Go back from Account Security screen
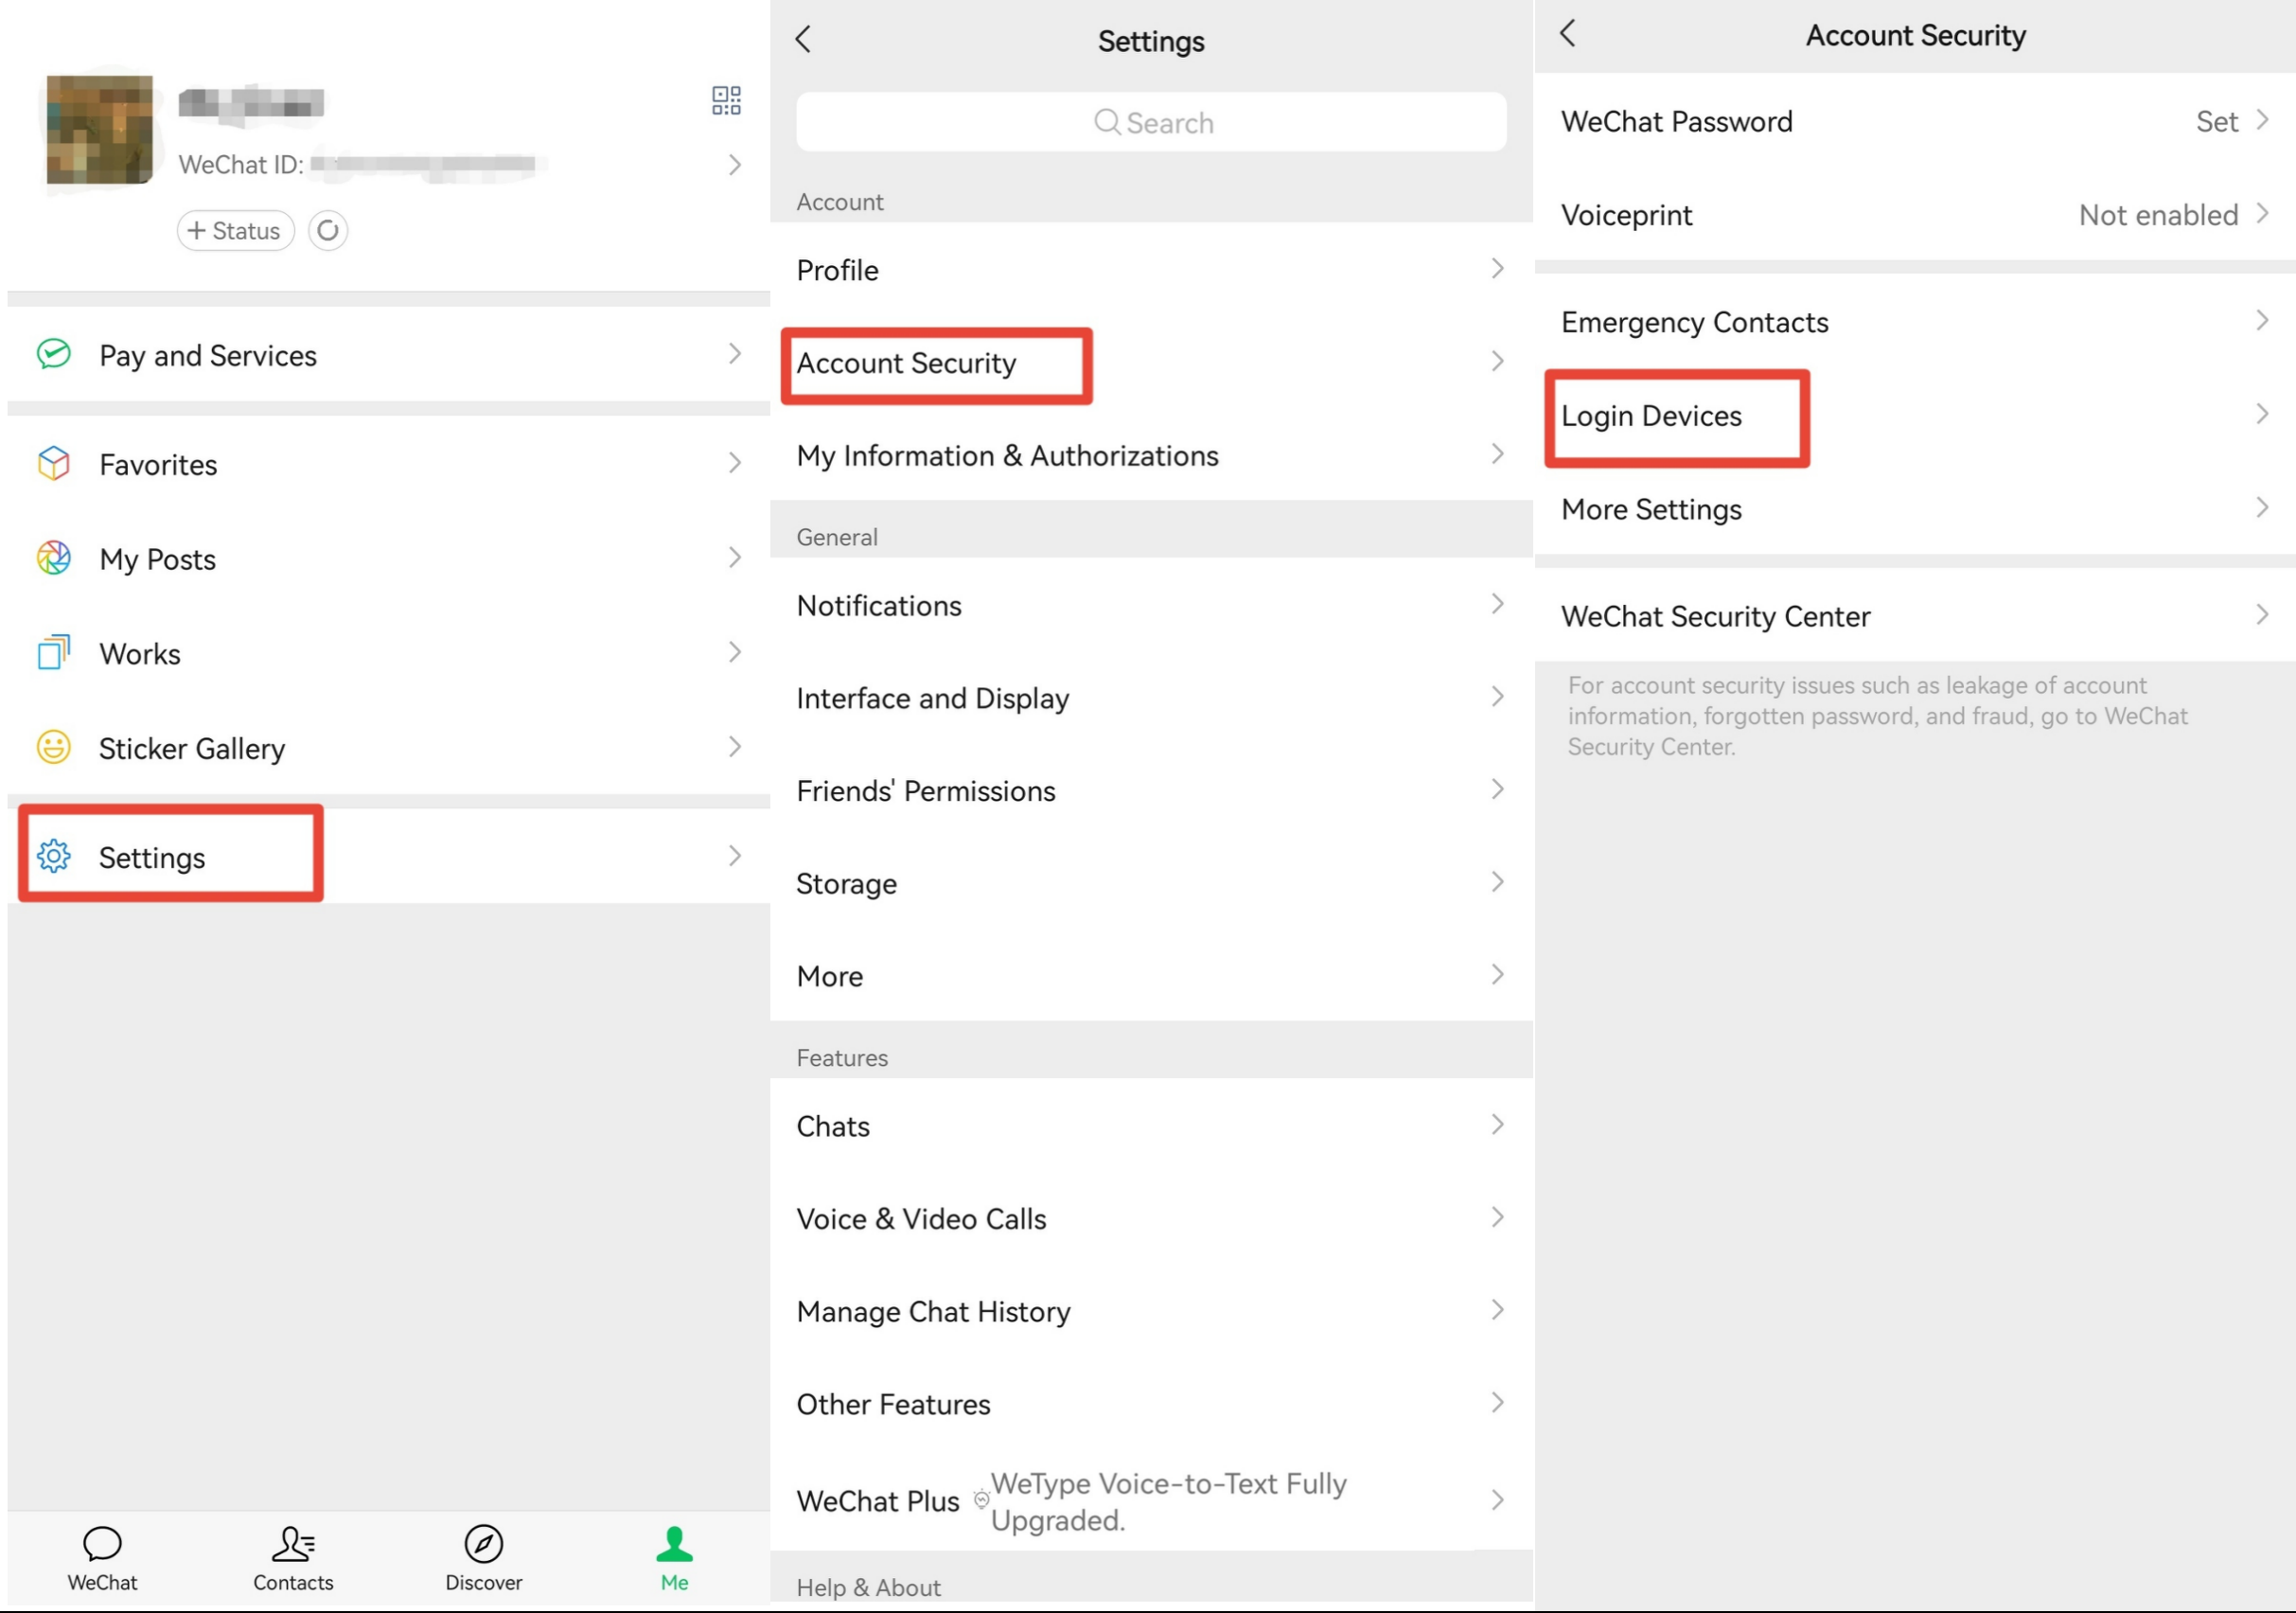Viewport: 2296px width, 1613px height. click(1568, 33)
